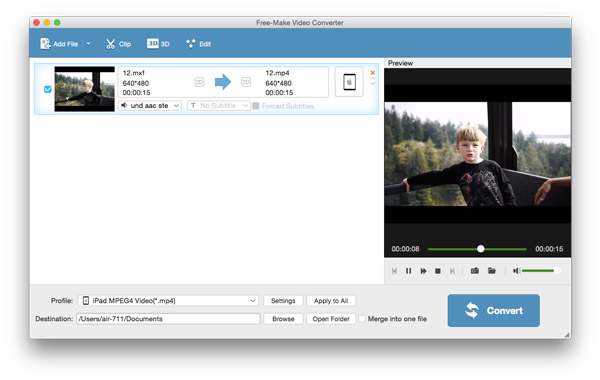Viewport: 600px width, 380px height.
Task: Open the und aac ste audio track dropdown
Action: point(150,106)
